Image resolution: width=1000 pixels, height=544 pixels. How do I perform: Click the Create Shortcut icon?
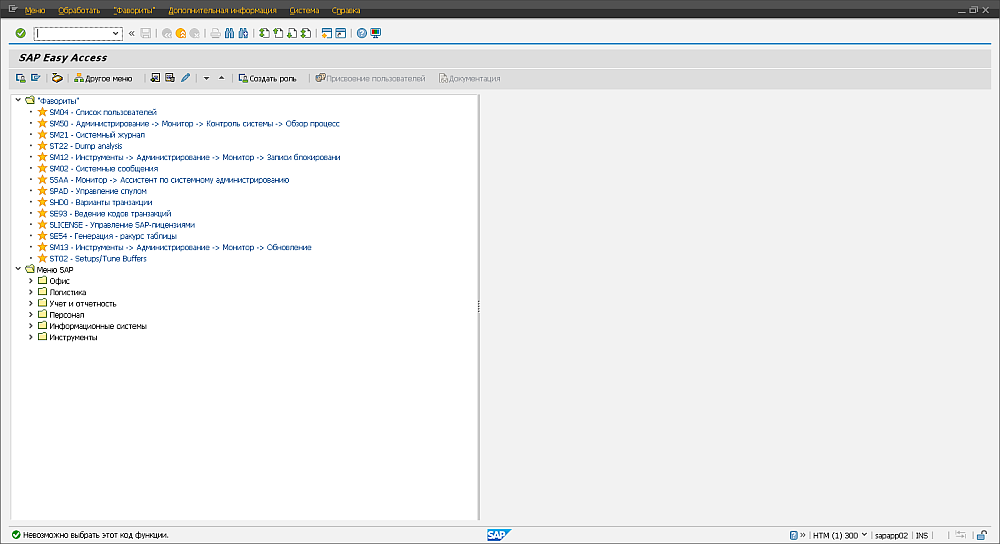pyautogui.click(x=341, y=33)
